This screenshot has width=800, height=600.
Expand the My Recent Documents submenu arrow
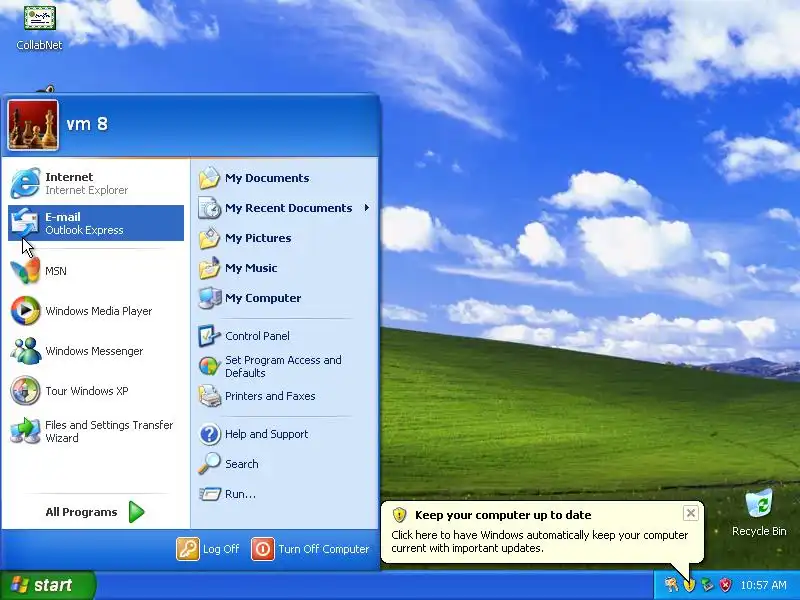click(x=366, y=208)
